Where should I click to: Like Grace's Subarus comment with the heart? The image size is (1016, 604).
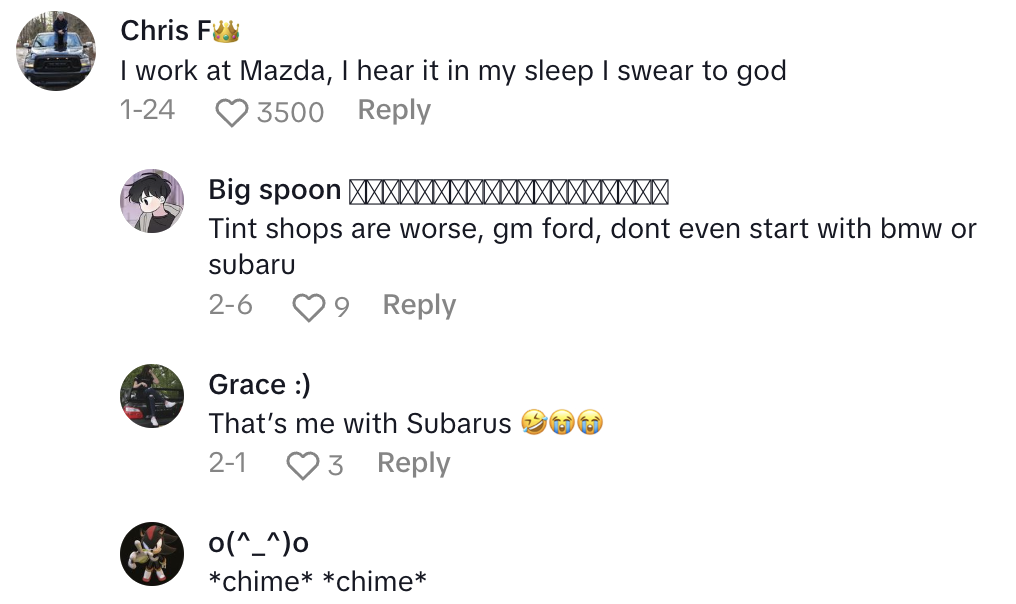[x=301, y=465]
